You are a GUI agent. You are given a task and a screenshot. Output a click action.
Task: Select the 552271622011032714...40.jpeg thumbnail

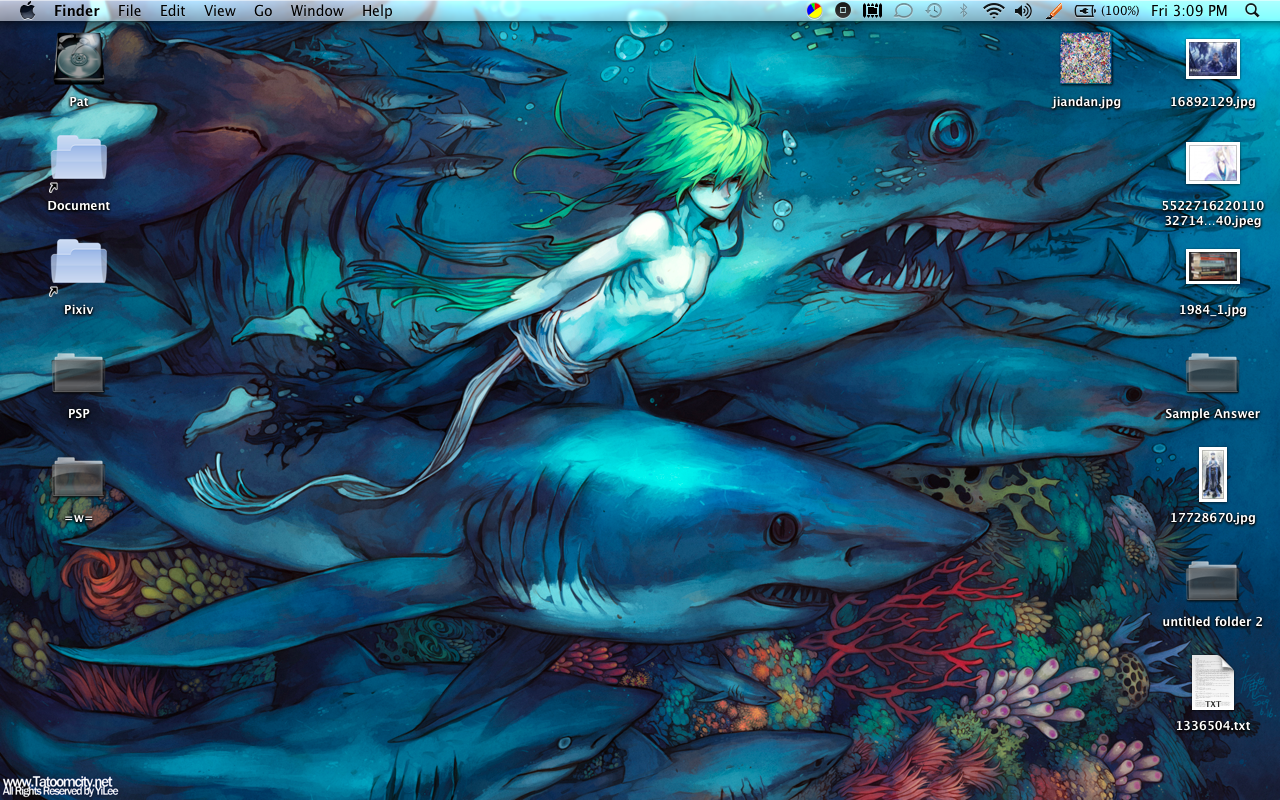1213,163
